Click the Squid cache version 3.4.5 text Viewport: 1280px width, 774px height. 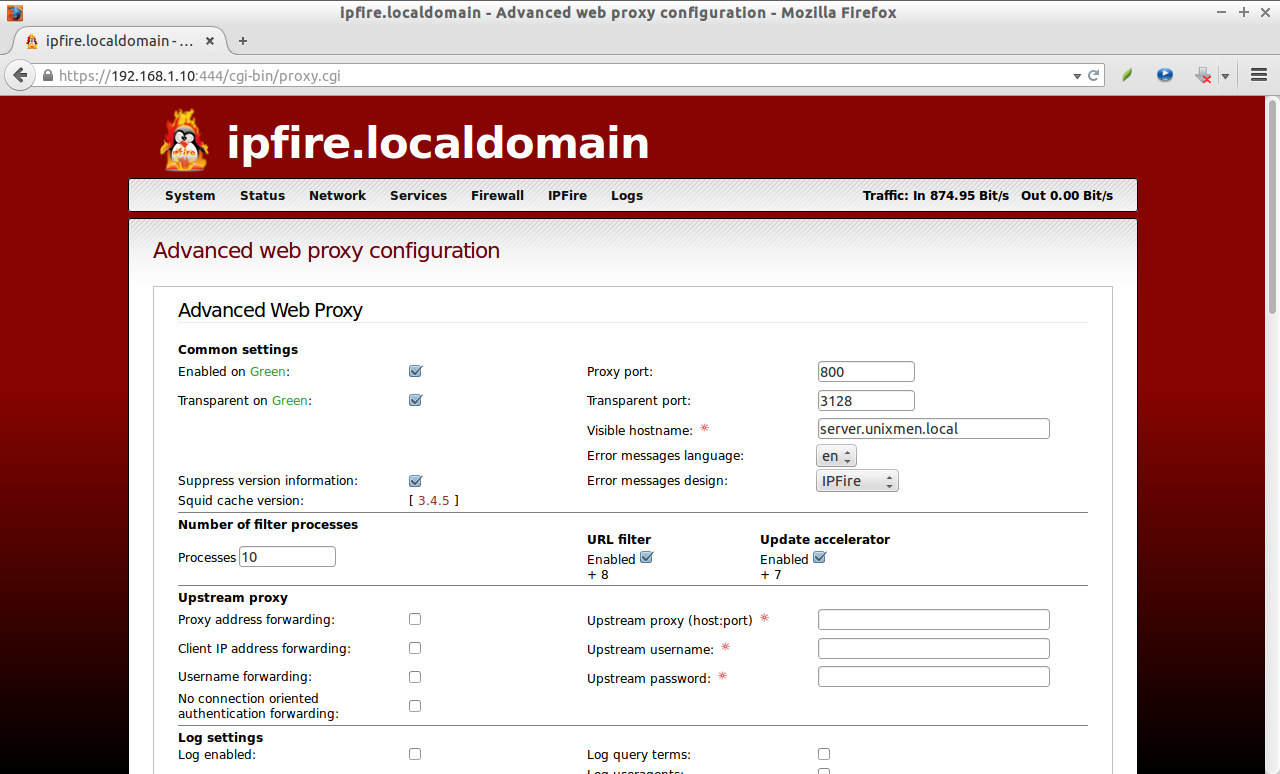(x=433, y=500)
